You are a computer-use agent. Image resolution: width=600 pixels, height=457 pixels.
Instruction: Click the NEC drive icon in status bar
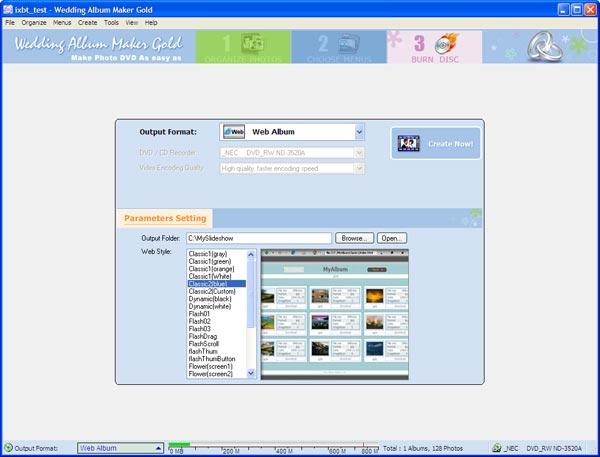coord(497,448)
